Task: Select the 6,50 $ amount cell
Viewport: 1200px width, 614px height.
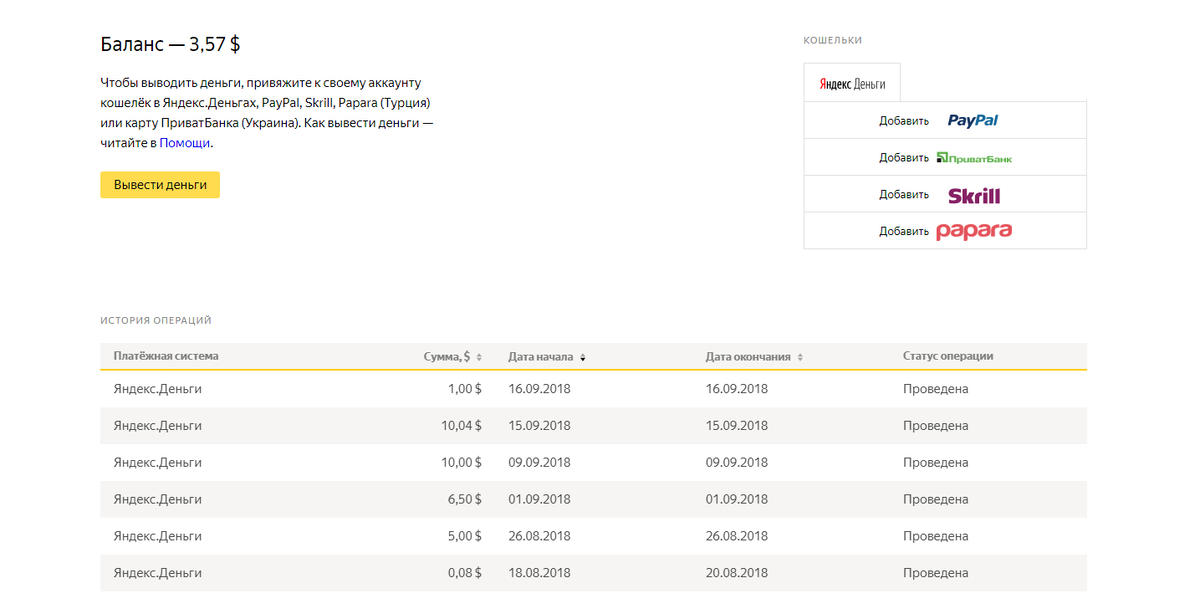Action: tap(464, 499)
